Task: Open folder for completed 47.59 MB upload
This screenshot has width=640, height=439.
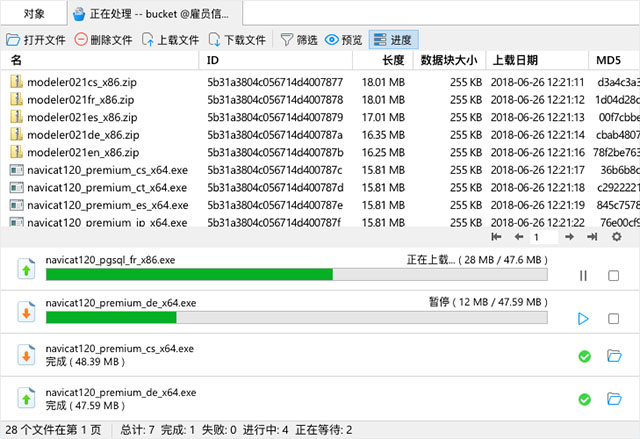Action: 614,399
